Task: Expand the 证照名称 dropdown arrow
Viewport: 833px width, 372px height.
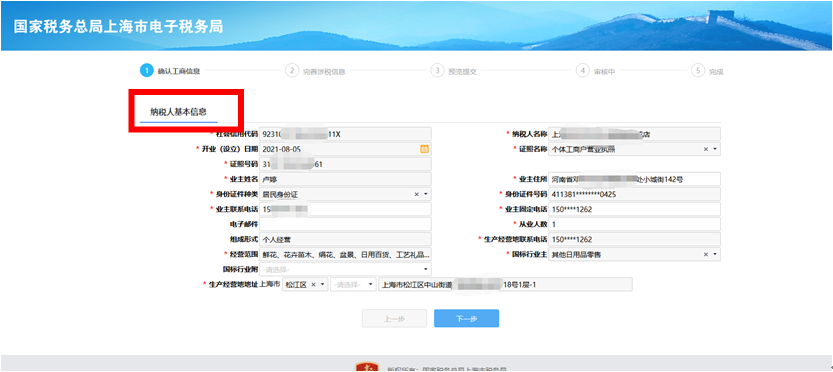Action: click(715, 149)
